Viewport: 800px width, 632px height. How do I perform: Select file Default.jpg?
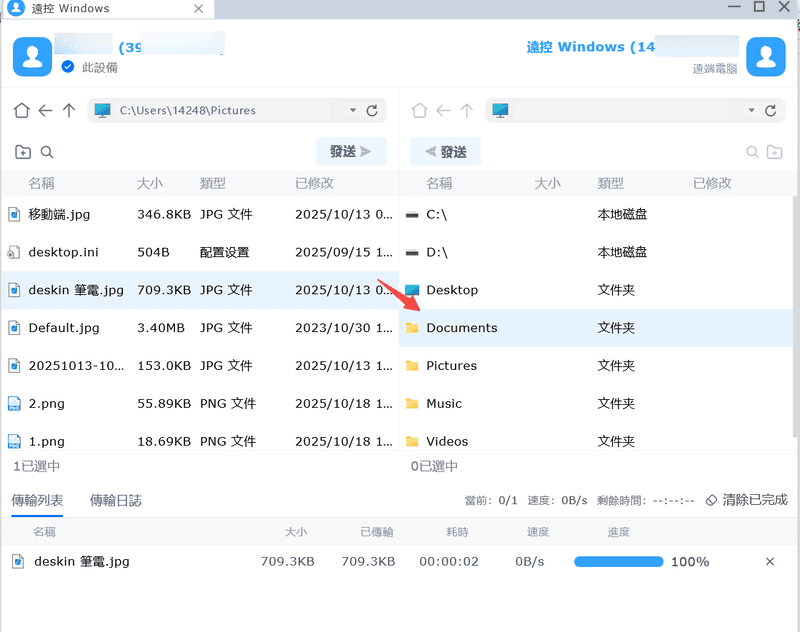200,327
